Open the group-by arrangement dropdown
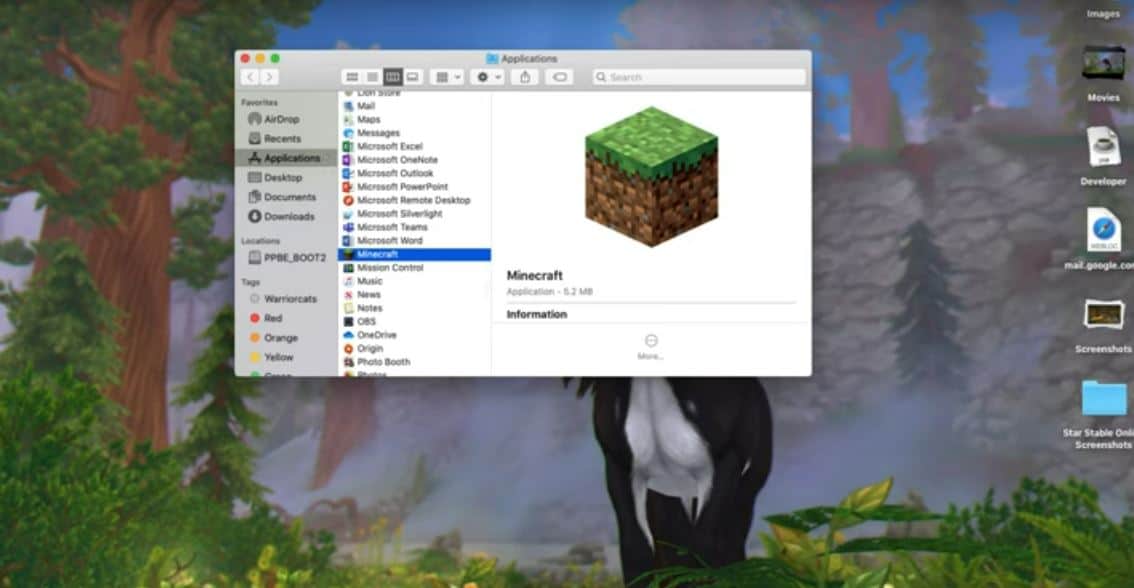Viewport: 1134px width, 588px height. 447,77
